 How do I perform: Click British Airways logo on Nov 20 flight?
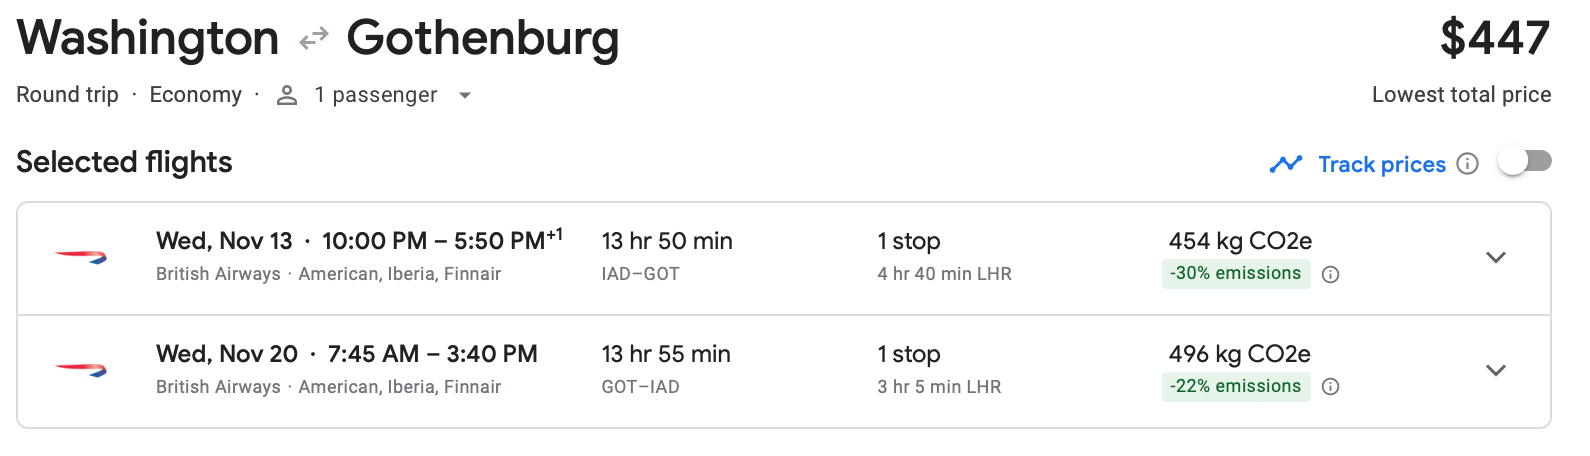click(x=81, y=371)
